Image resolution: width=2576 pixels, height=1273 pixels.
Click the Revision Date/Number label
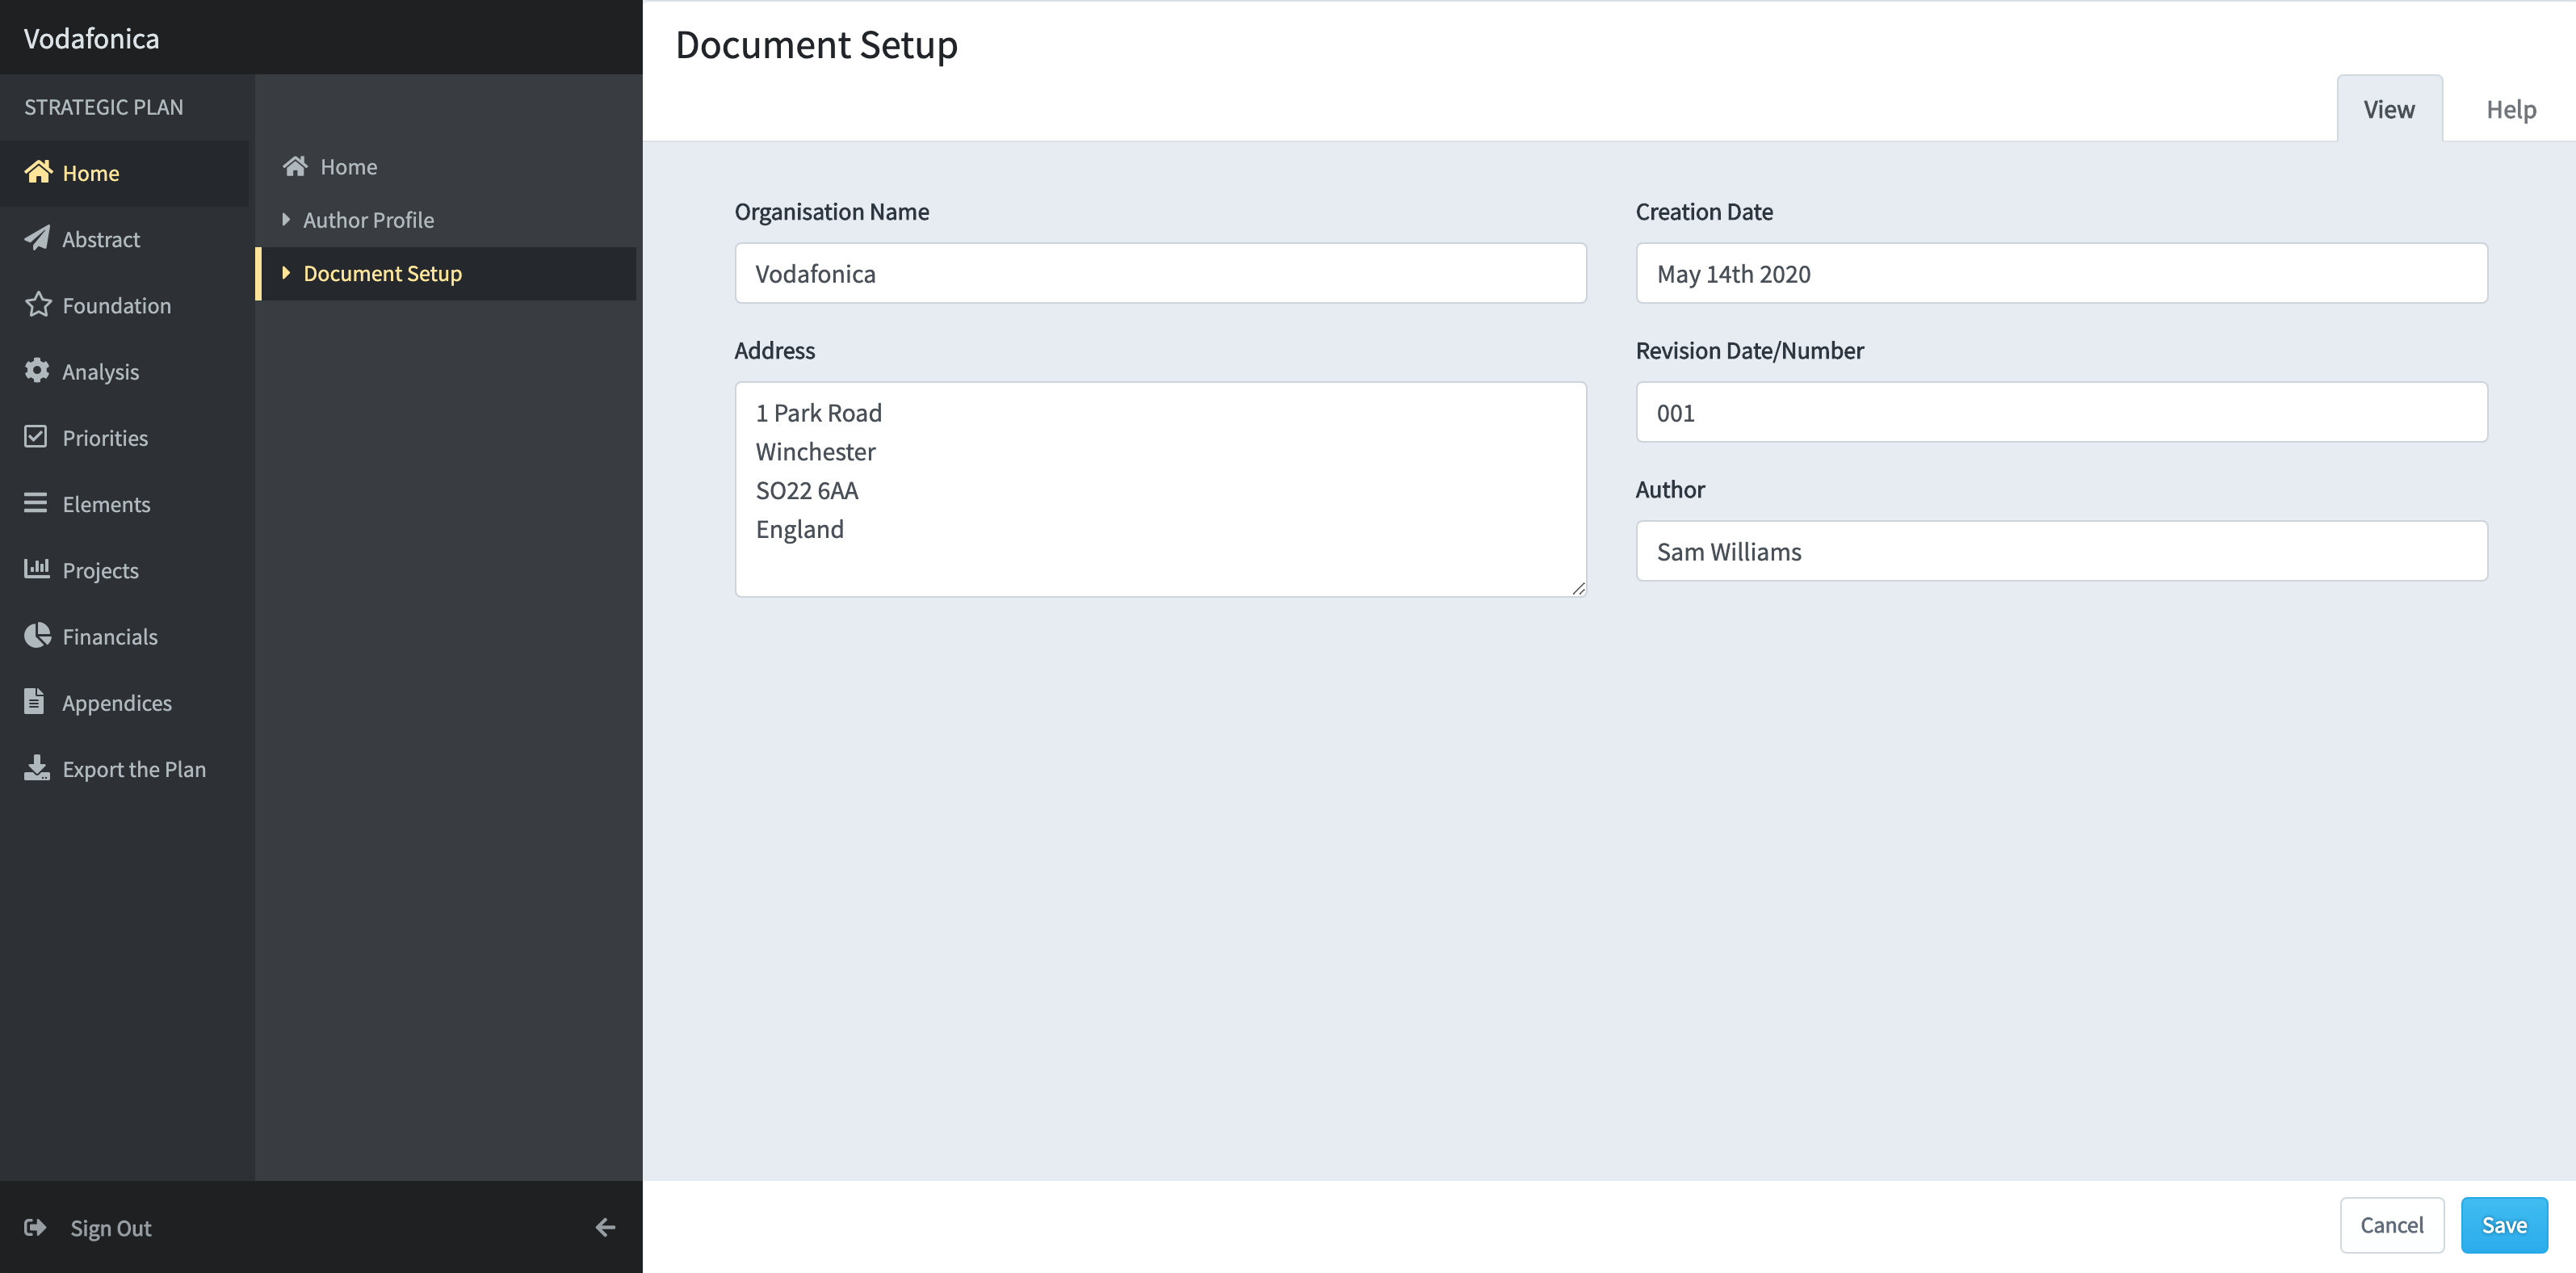click(x=1749, y=350)
